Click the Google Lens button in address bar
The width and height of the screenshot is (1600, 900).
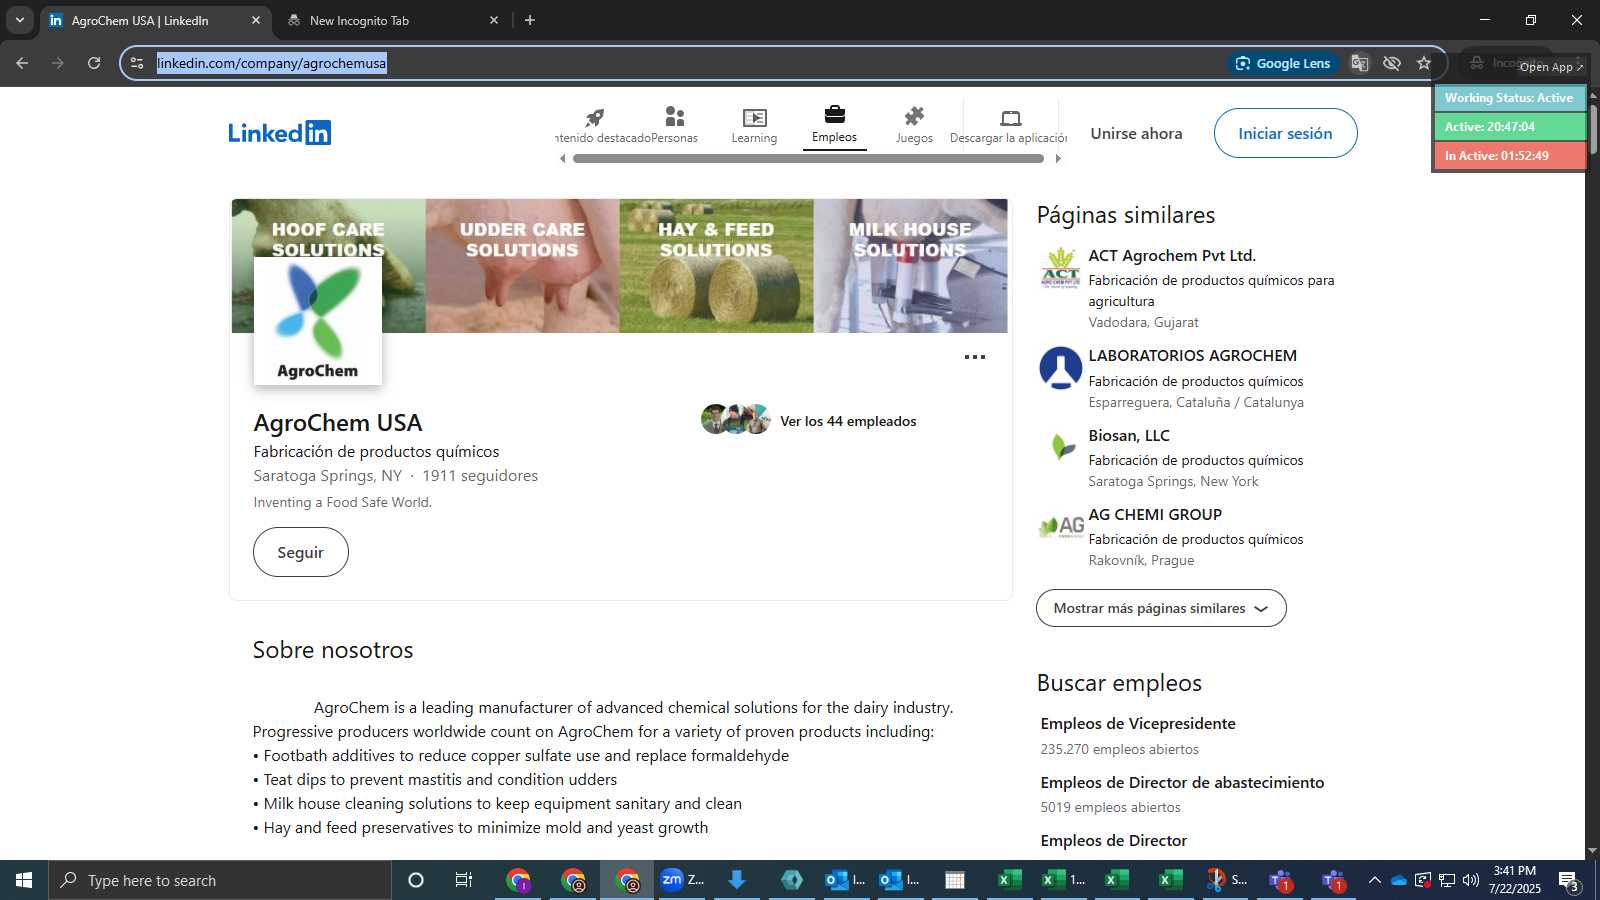(x=1283, y=63)
